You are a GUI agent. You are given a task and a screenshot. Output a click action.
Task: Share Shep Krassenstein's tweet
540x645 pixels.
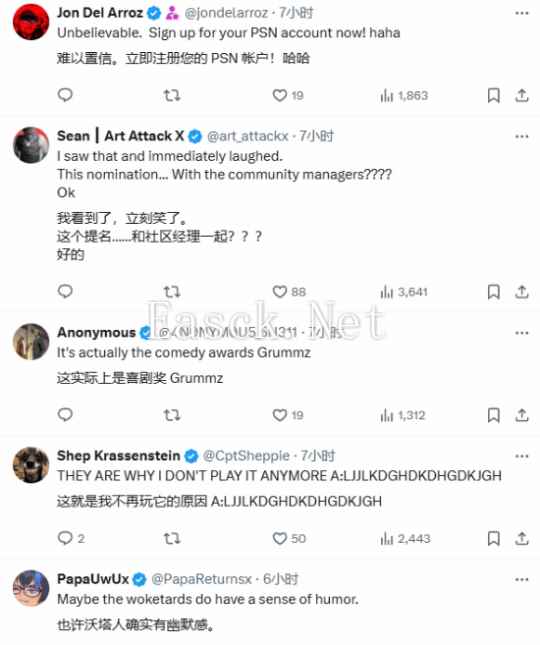pos(521,538)
